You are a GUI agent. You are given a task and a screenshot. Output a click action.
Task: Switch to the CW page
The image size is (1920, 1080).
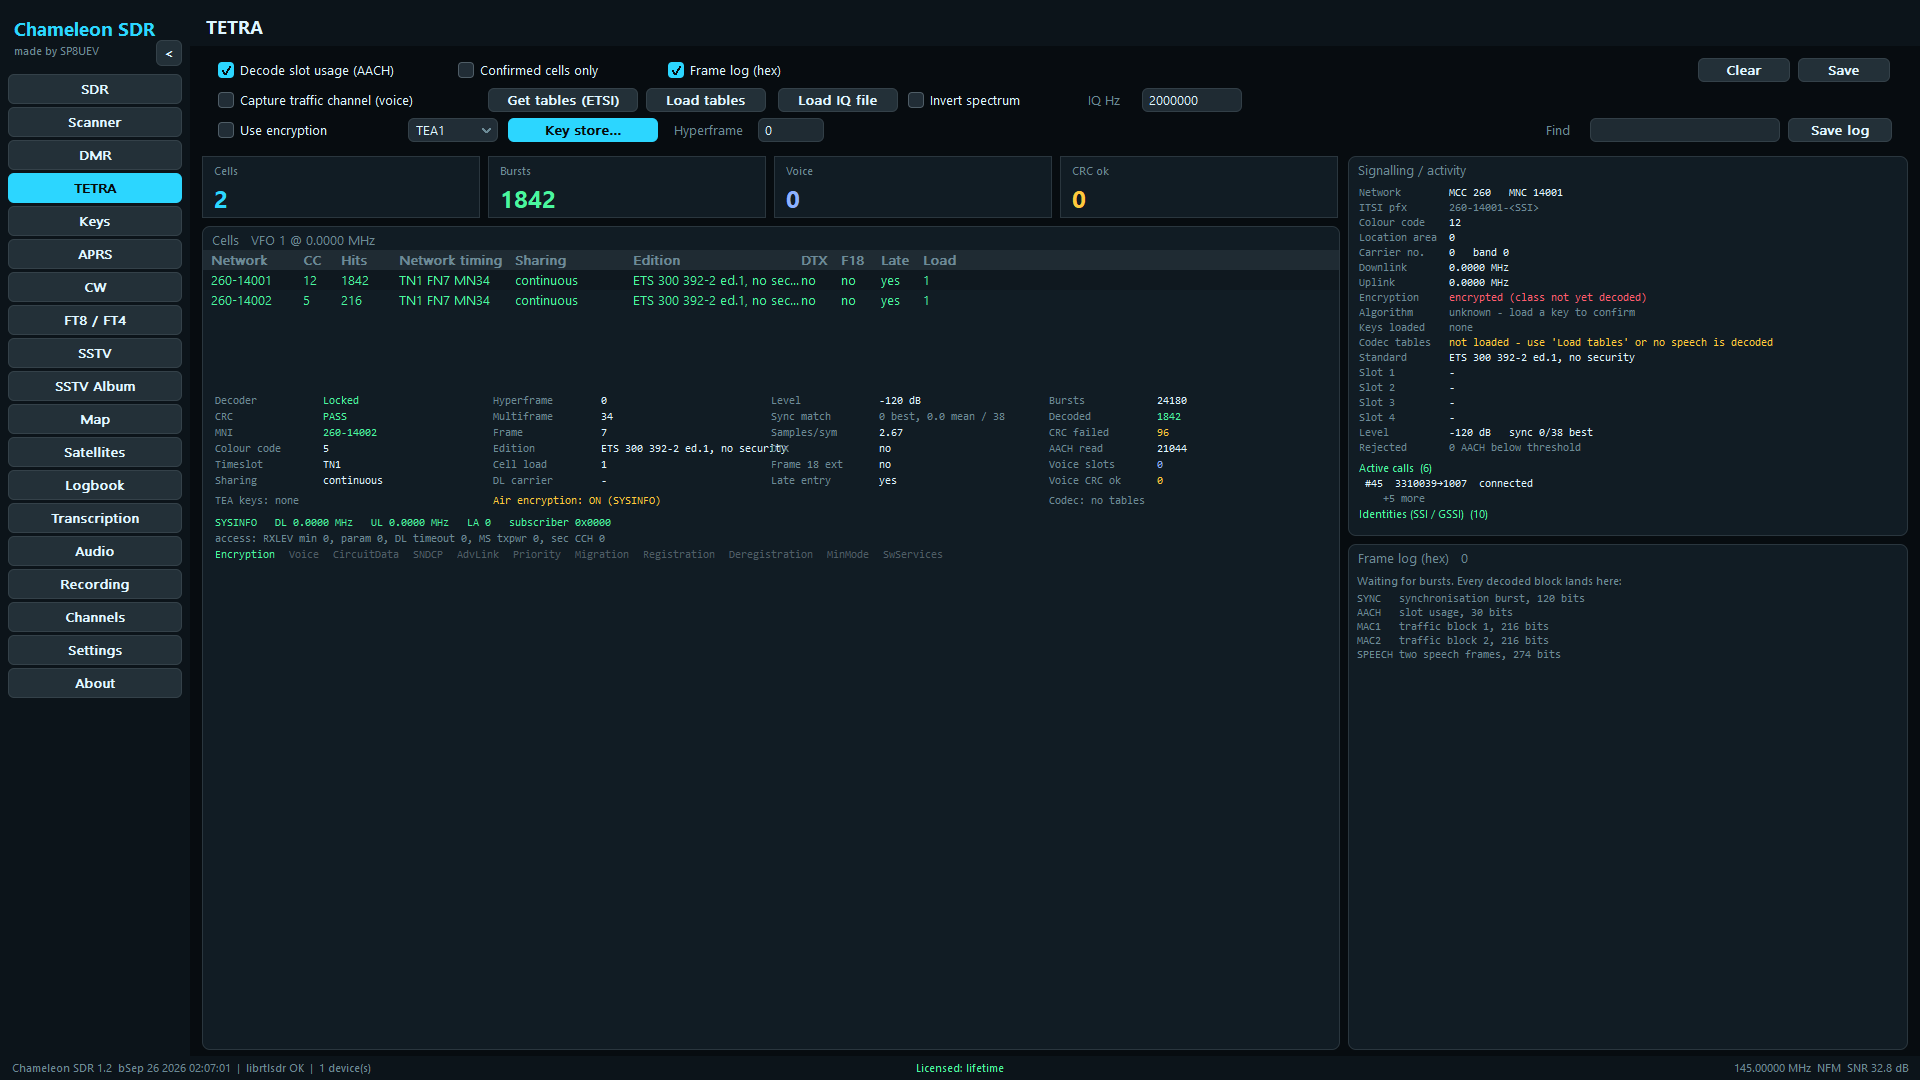click(x=95, y=287)
